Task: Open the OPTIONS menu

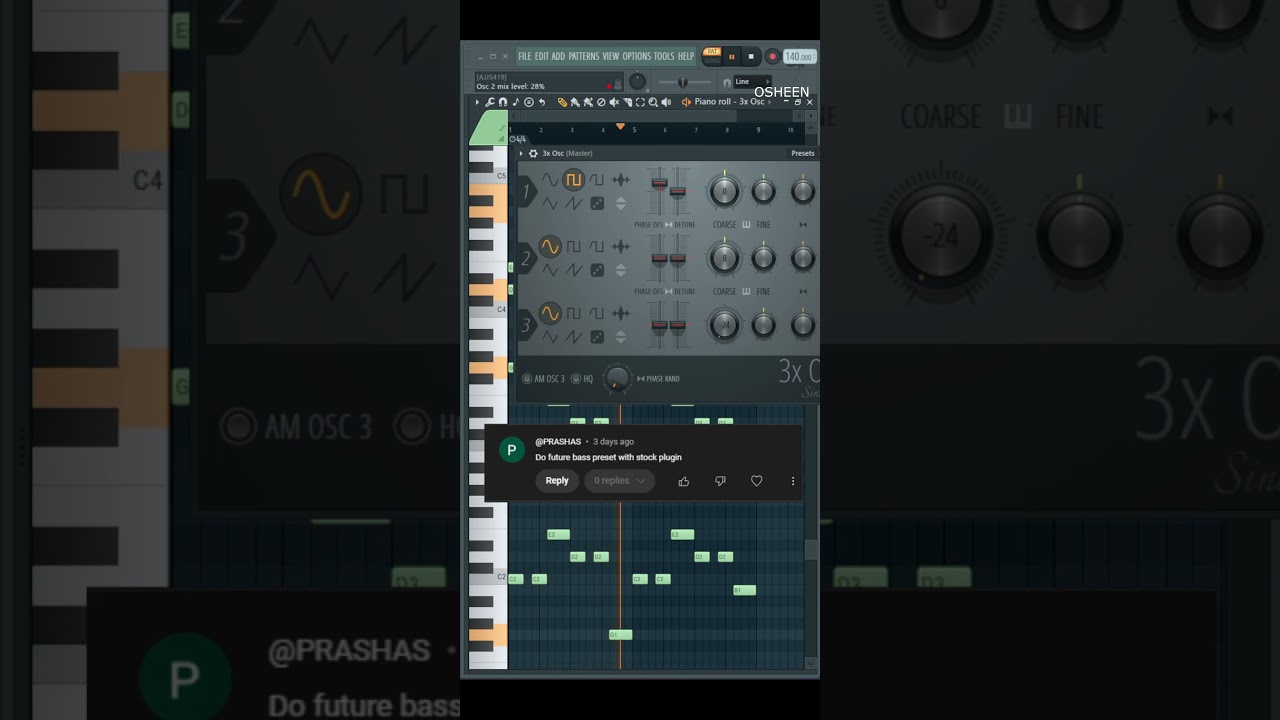Action: 637,57
